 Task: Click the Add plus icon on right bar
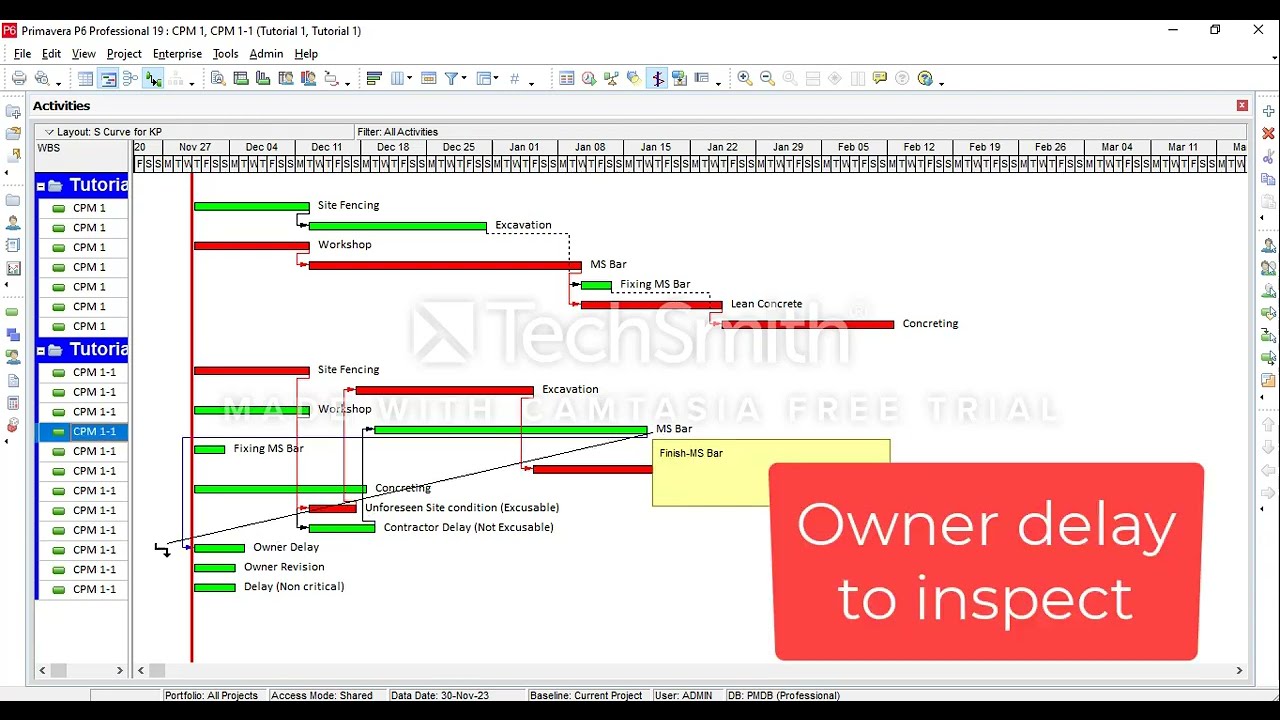click(1268, 111)
